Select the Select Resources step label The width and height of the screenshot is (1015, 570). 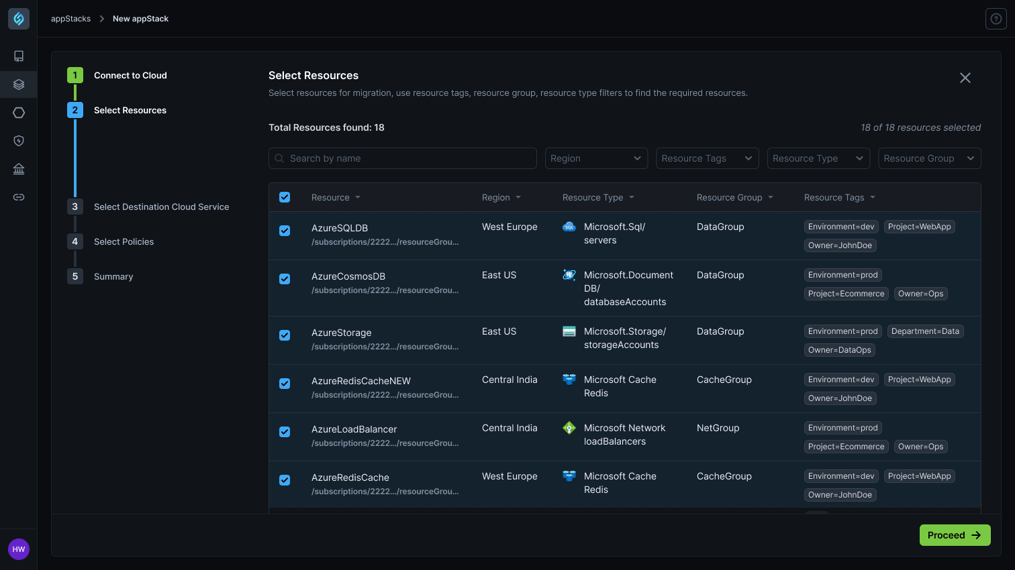[130, 110]
